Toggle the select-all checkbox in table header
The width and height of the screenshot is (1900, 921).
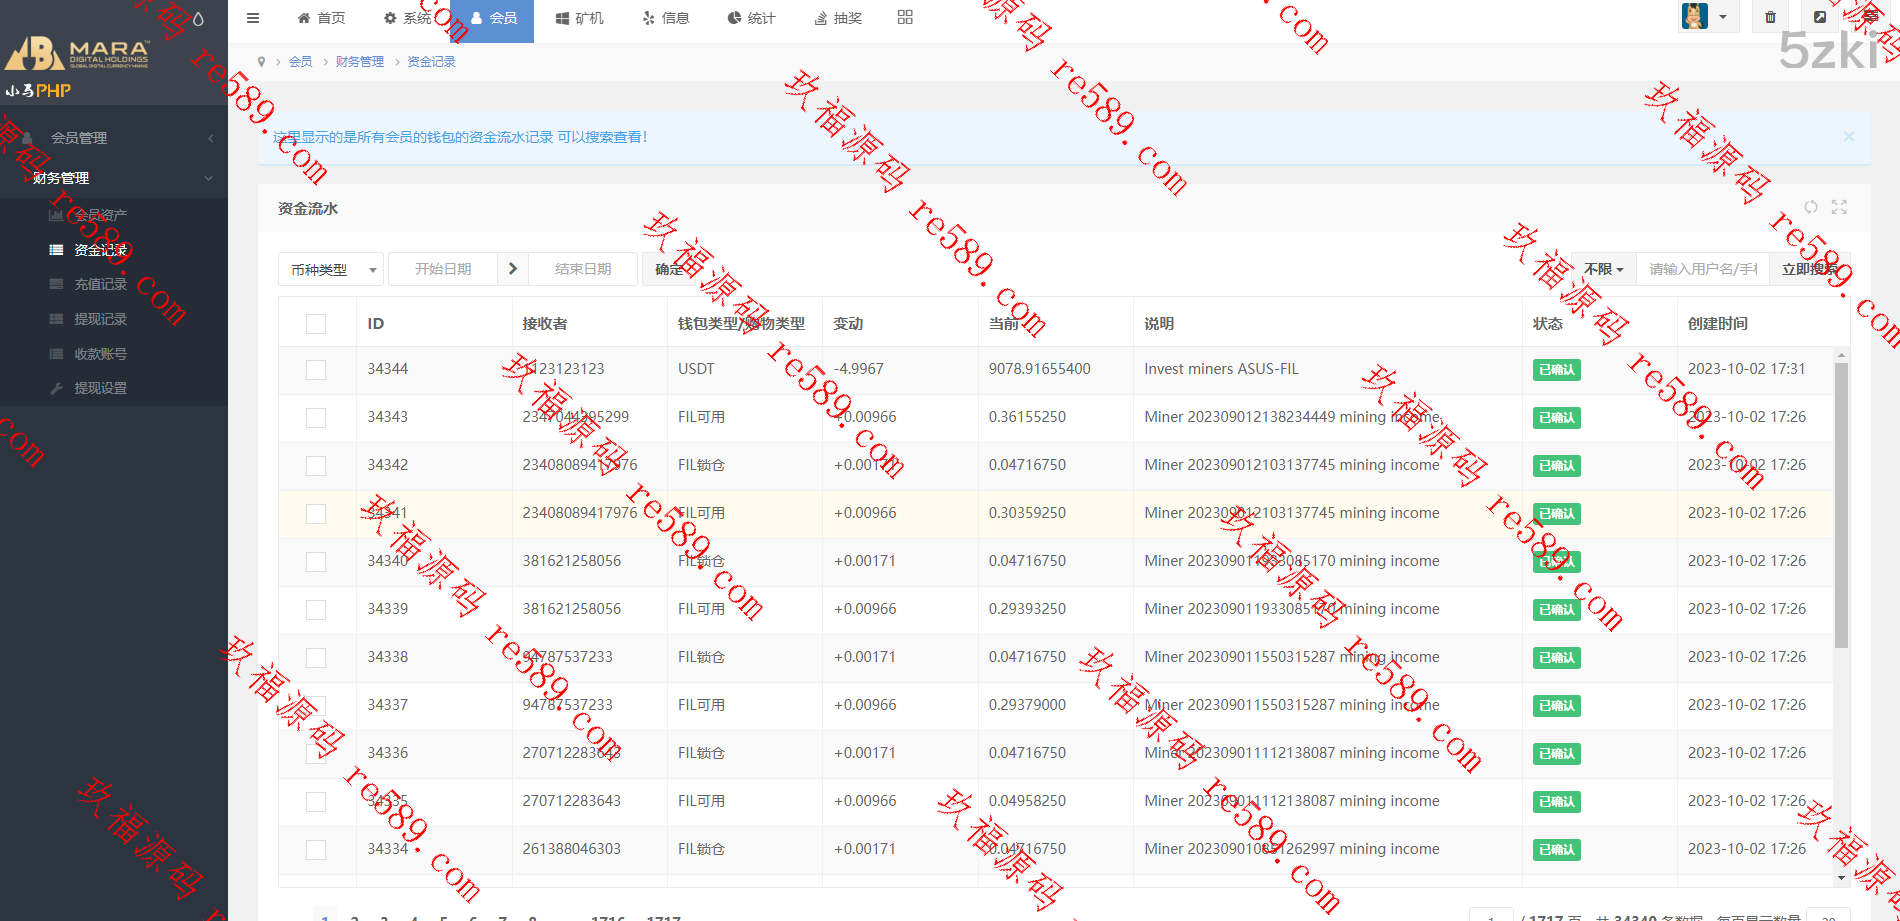click(x=316, y=324)
